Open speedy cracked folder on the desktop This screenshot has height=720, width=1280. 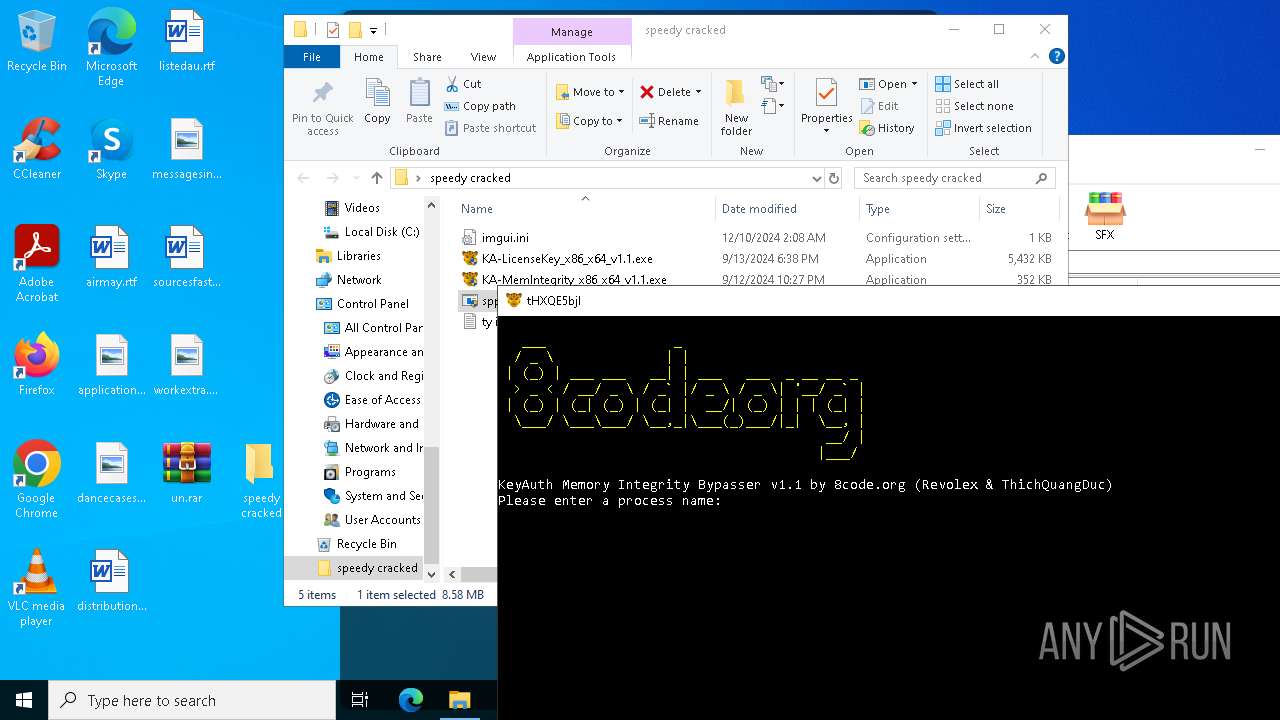tap(260, 480)
